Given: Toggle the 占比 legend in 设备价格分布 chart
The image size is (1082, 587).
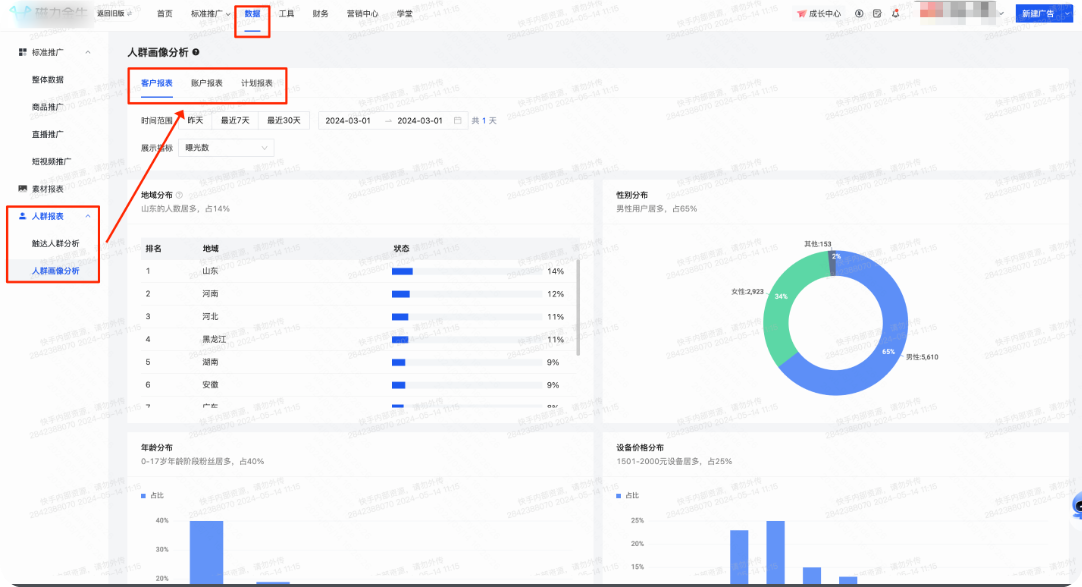Looking at the screenshot, I should (630, 496).
